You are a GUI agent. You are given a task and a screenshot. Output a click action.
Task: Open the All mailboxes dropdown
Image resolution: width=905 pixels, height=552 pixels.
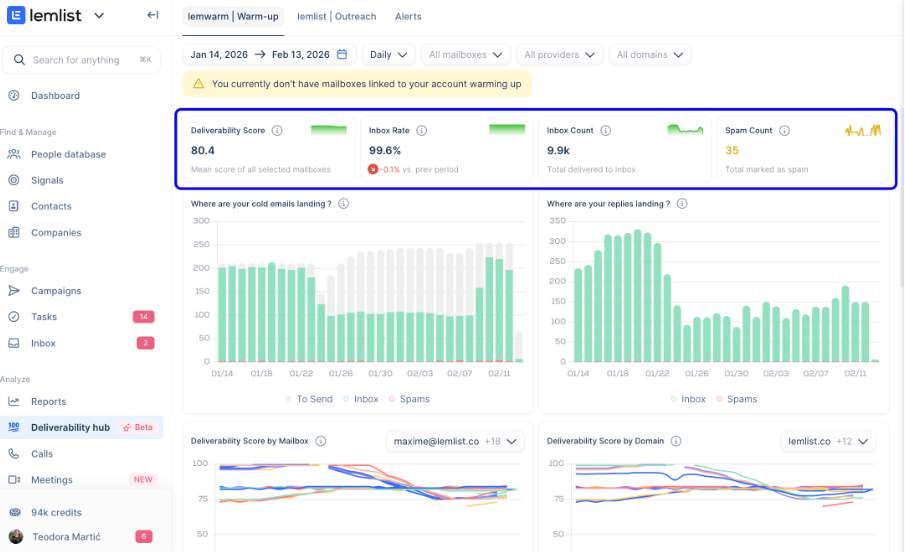(466, 54)
